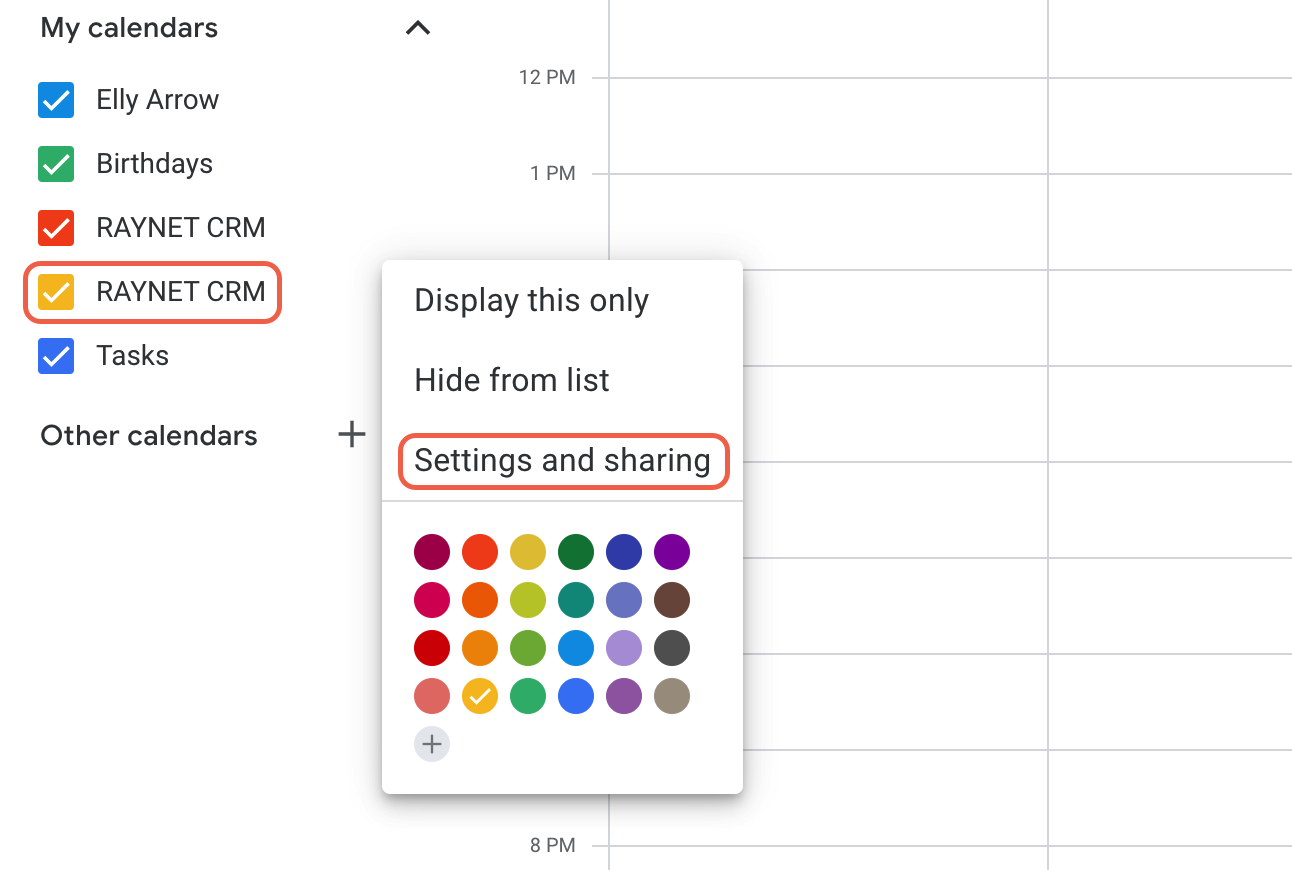Click the Tasks calendar label
The width and height of the screenshot is (1292, 870).
click(133, 356)
